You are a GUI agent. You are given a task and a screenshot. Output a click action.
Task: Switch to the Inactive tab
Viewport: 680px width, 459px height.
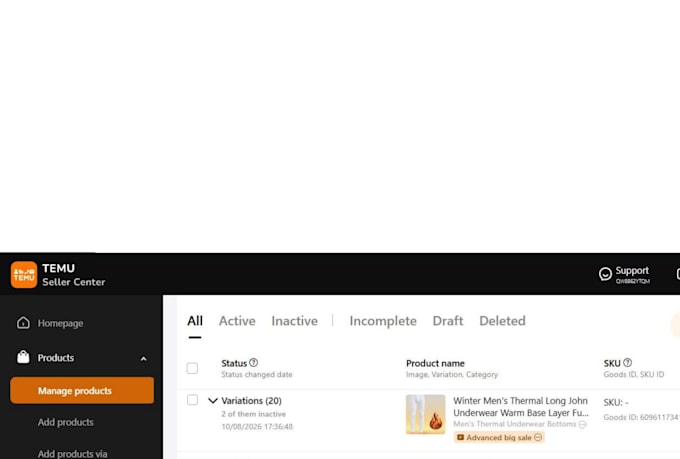pyautogui.click(x=294, y=321)
